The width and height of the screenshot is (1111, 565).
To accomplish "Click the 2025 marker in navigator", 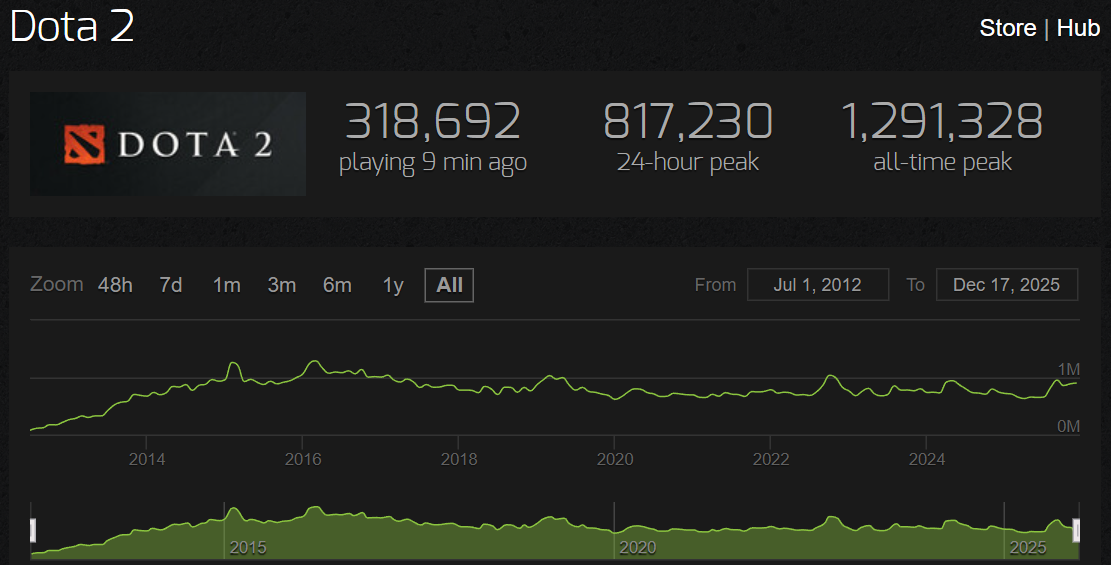I will pyautogui.click(x=1028, y=547).
